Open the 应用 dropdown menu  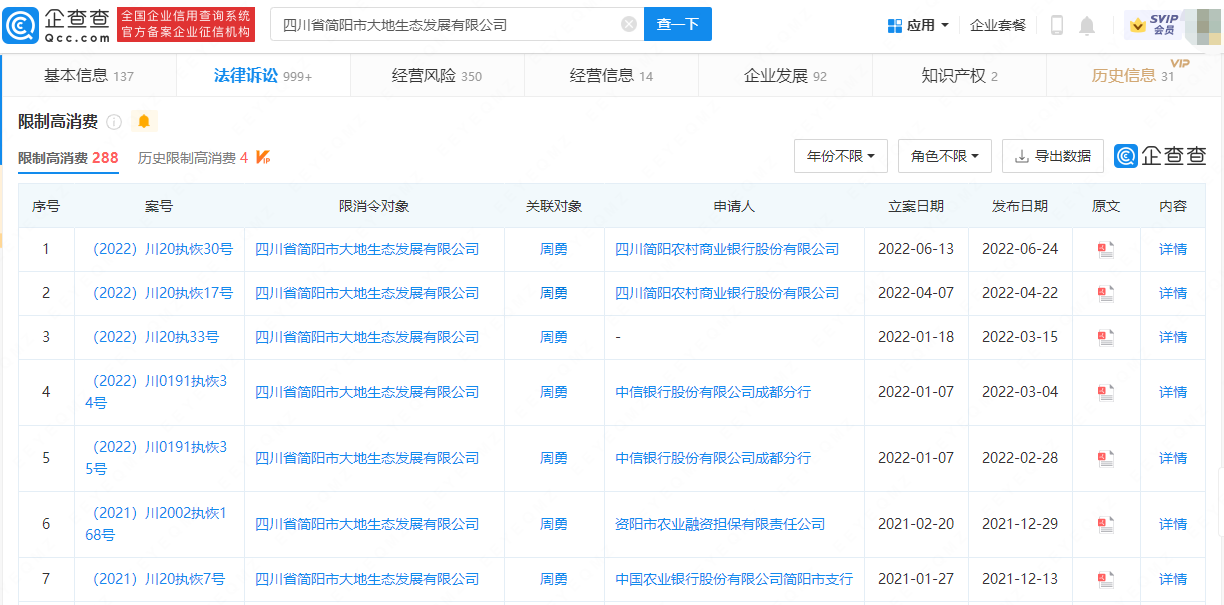coord(918,26)
